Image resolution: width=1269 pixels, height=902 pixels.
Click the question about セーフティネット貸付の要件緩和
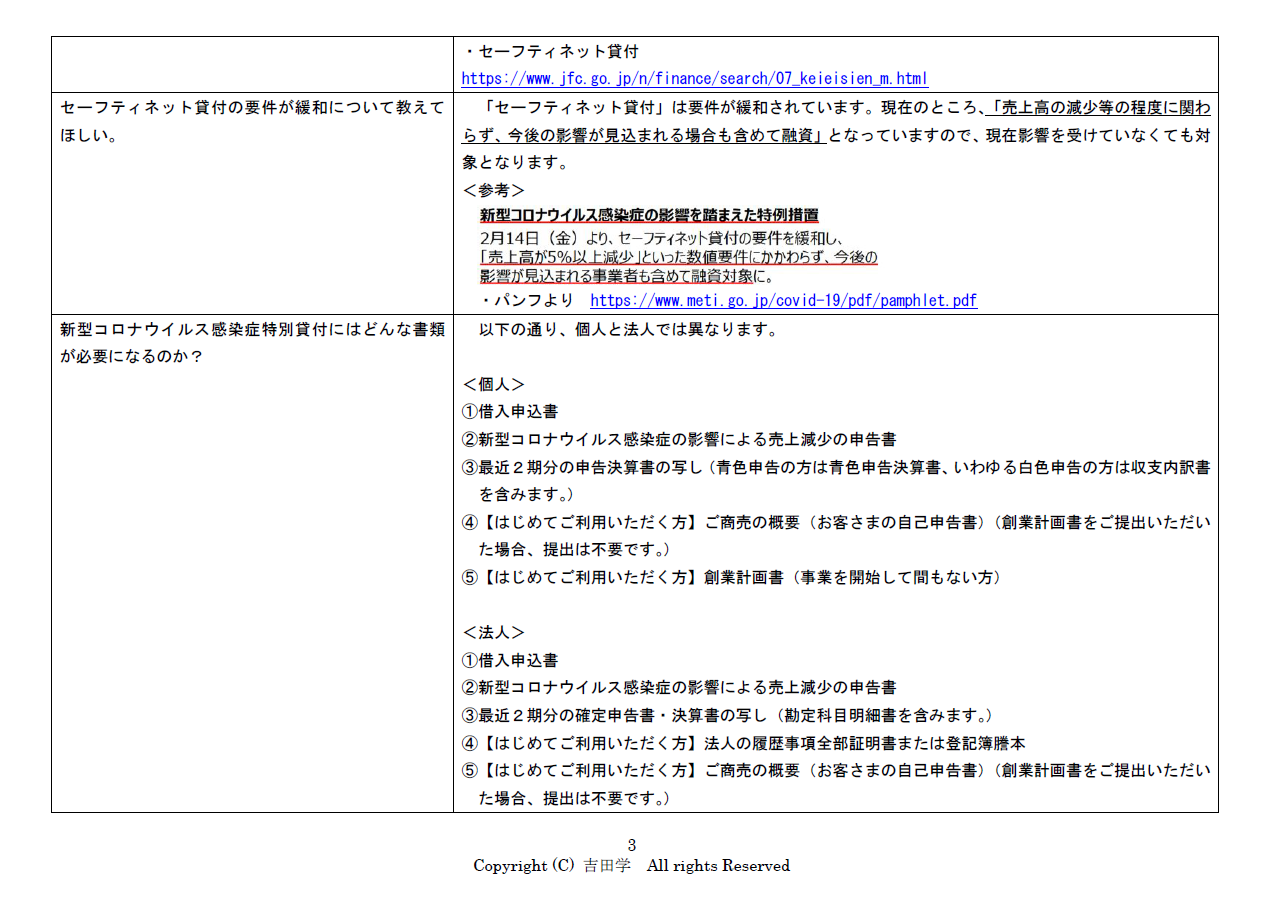[251, 108]
